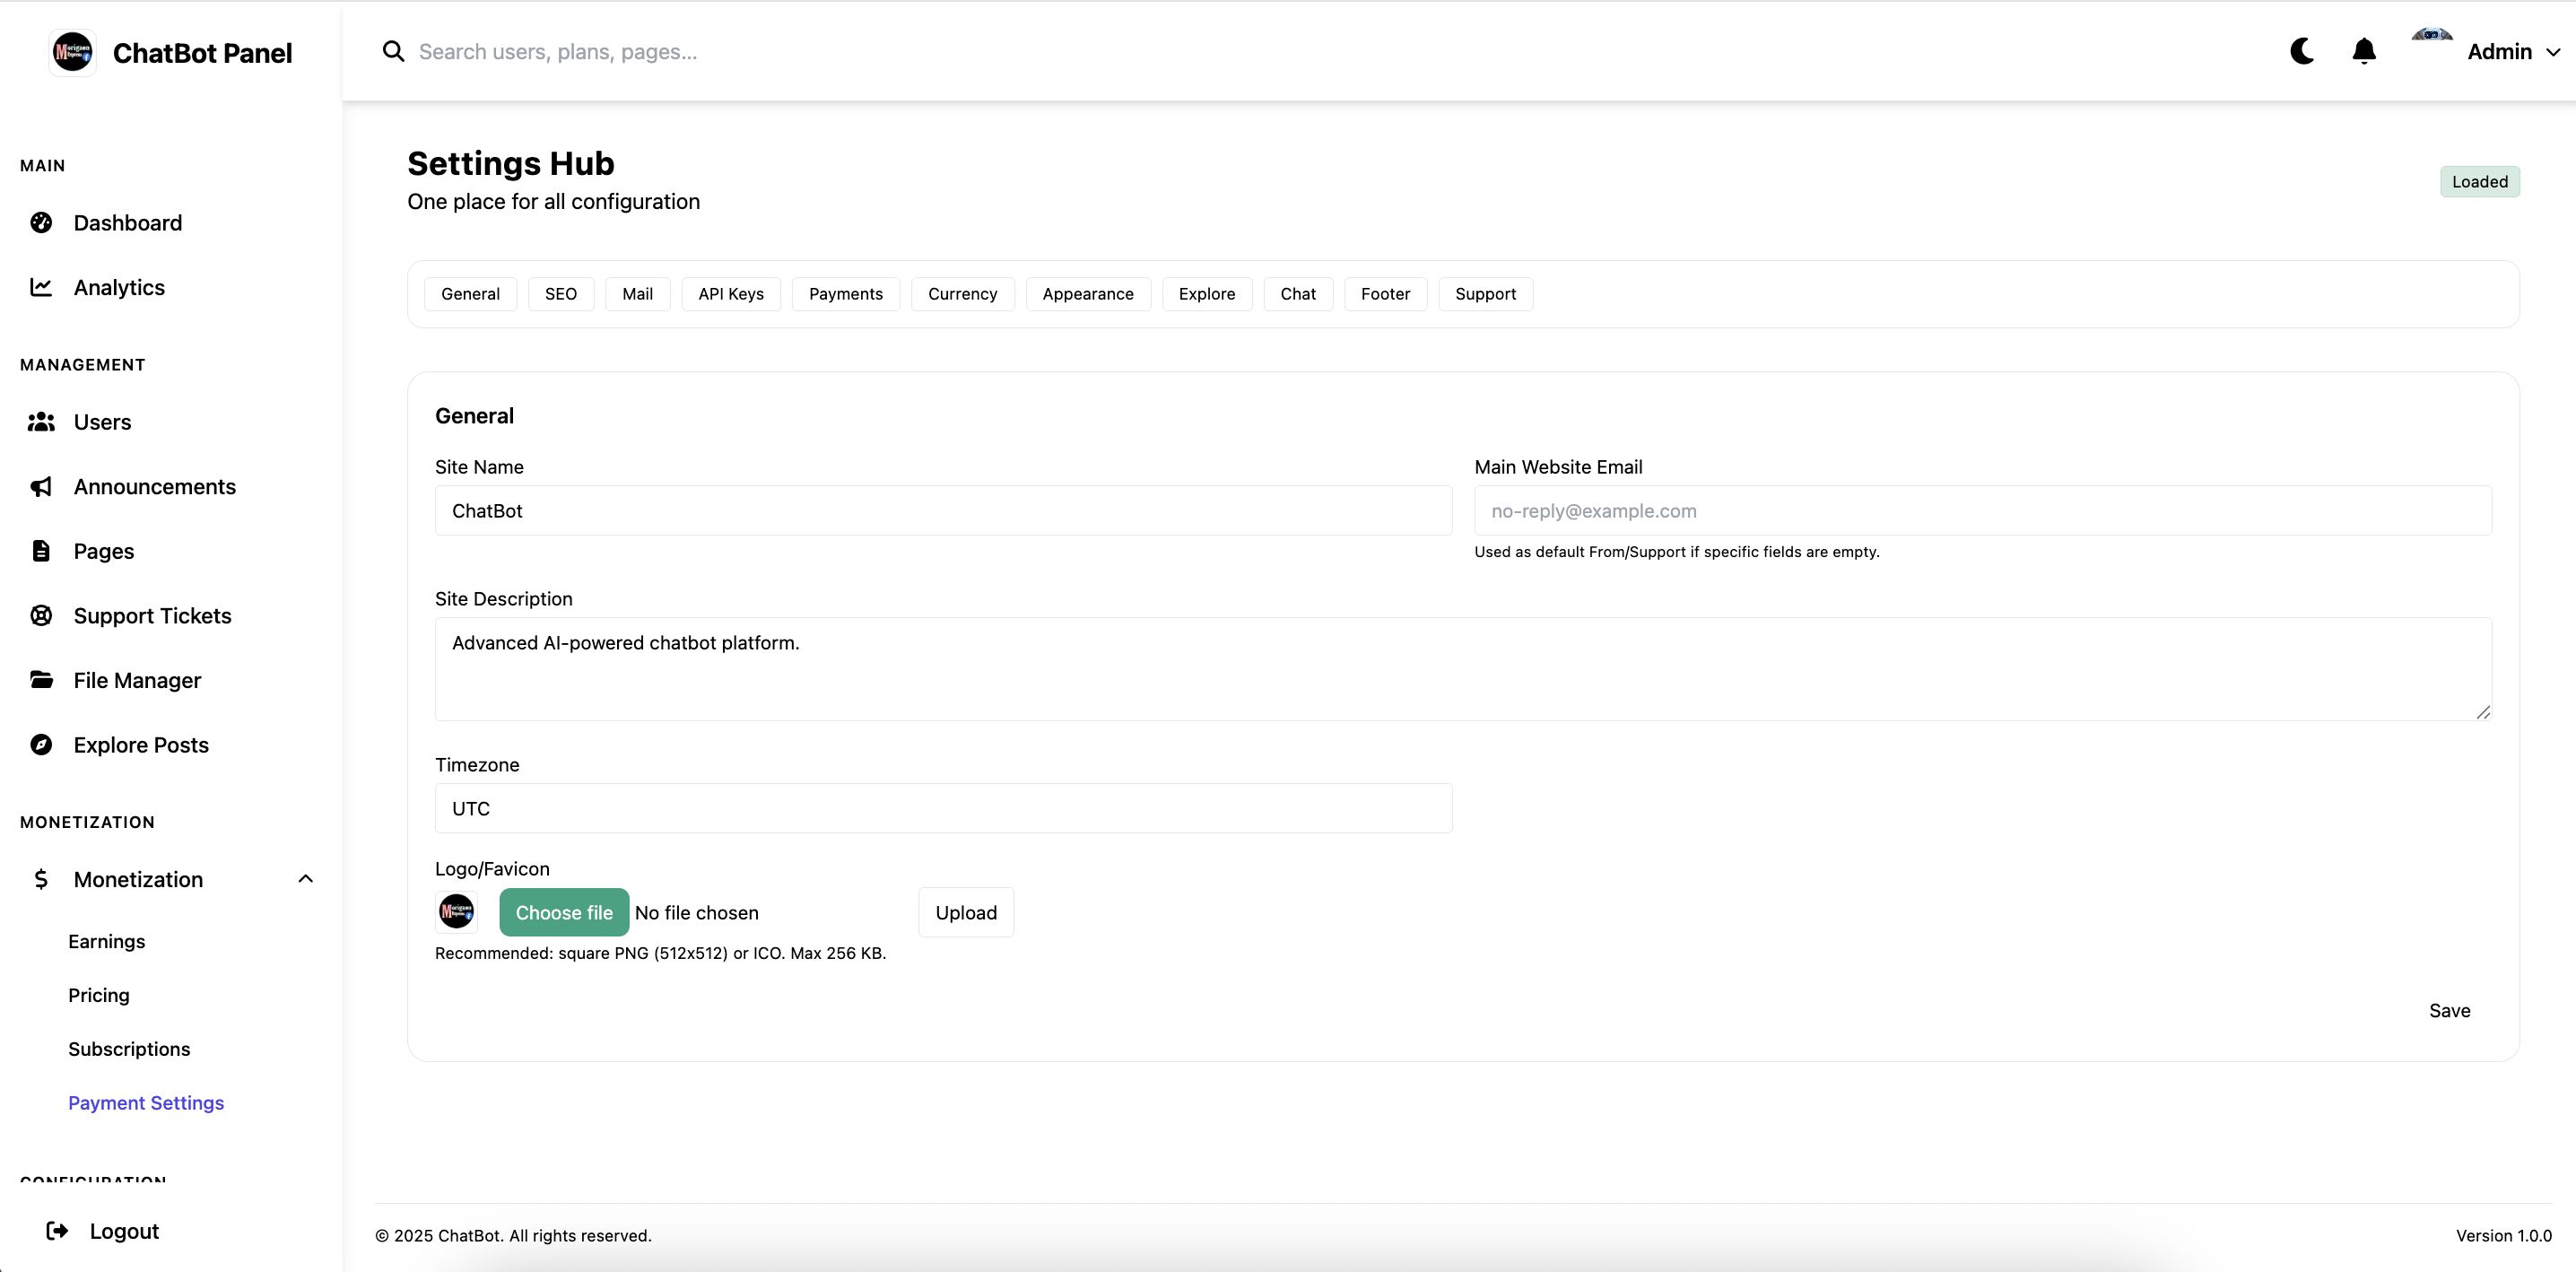Open File Manager folder icon
The width and height of the screenshot is (2576, 1272).
[41, 680]
